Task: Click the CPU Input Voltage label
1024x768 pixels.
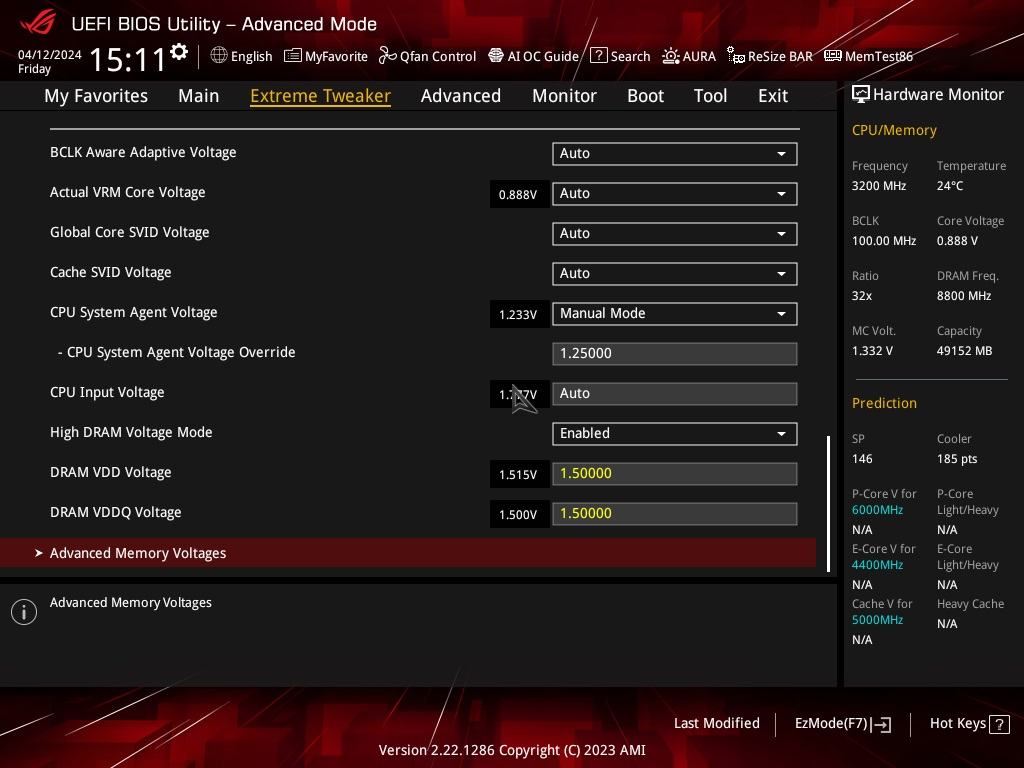Action: click(107, 392)
